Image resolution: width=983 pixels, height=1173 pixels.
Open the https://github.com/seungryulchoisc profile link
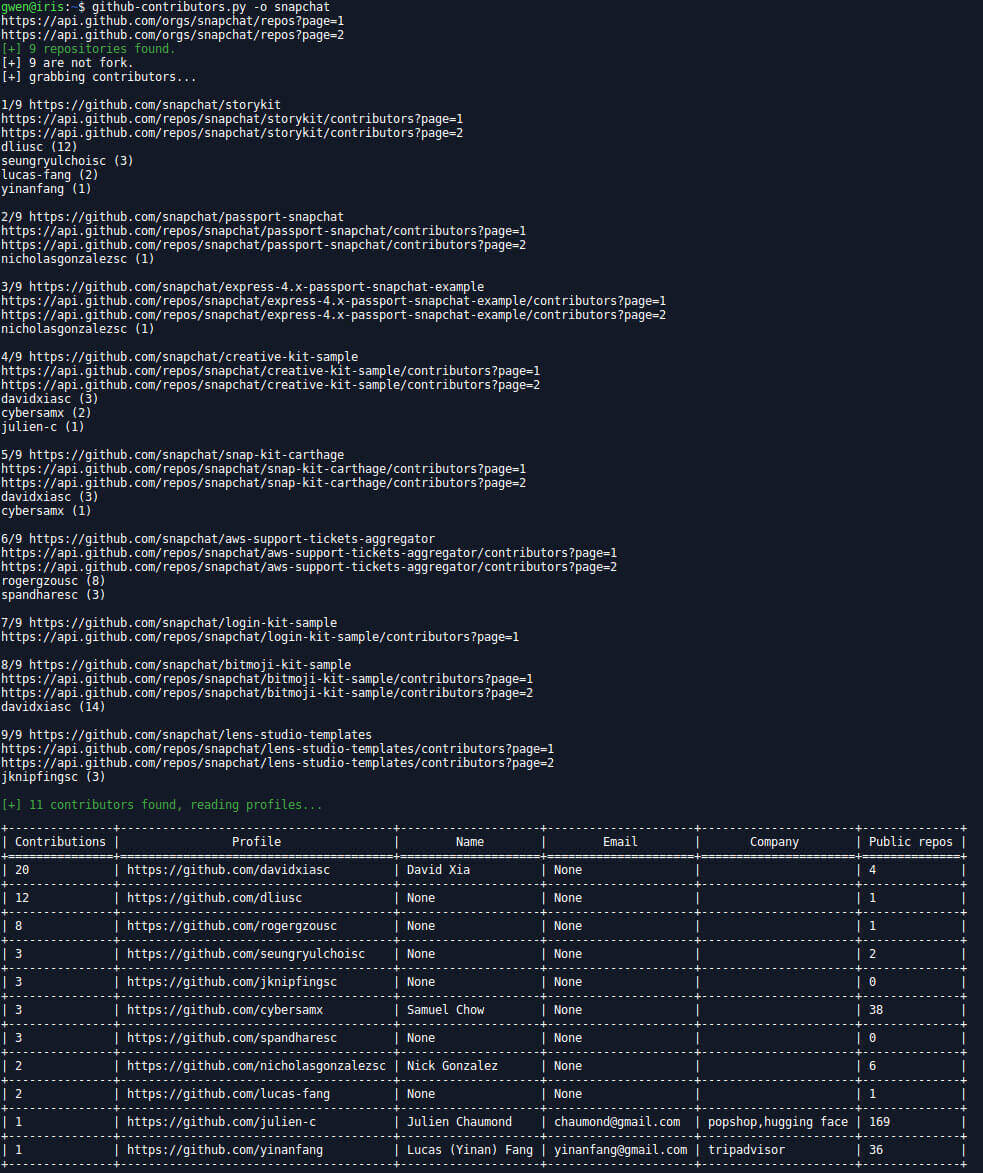point(246,954)
